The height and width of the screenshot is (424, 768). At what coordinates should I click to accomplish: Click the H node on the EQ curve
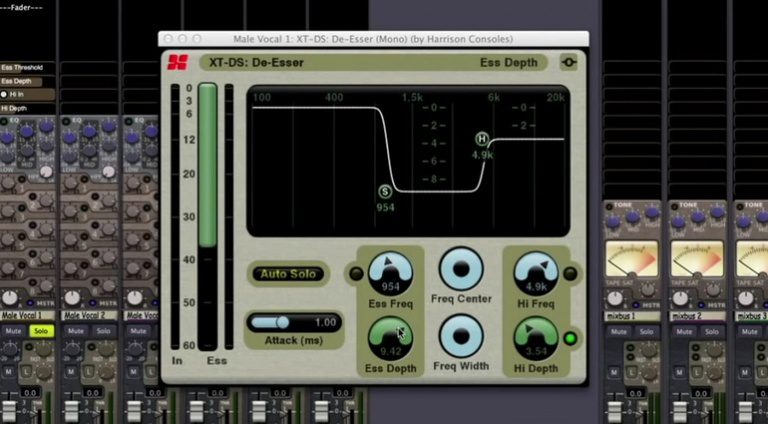(482, 139)
